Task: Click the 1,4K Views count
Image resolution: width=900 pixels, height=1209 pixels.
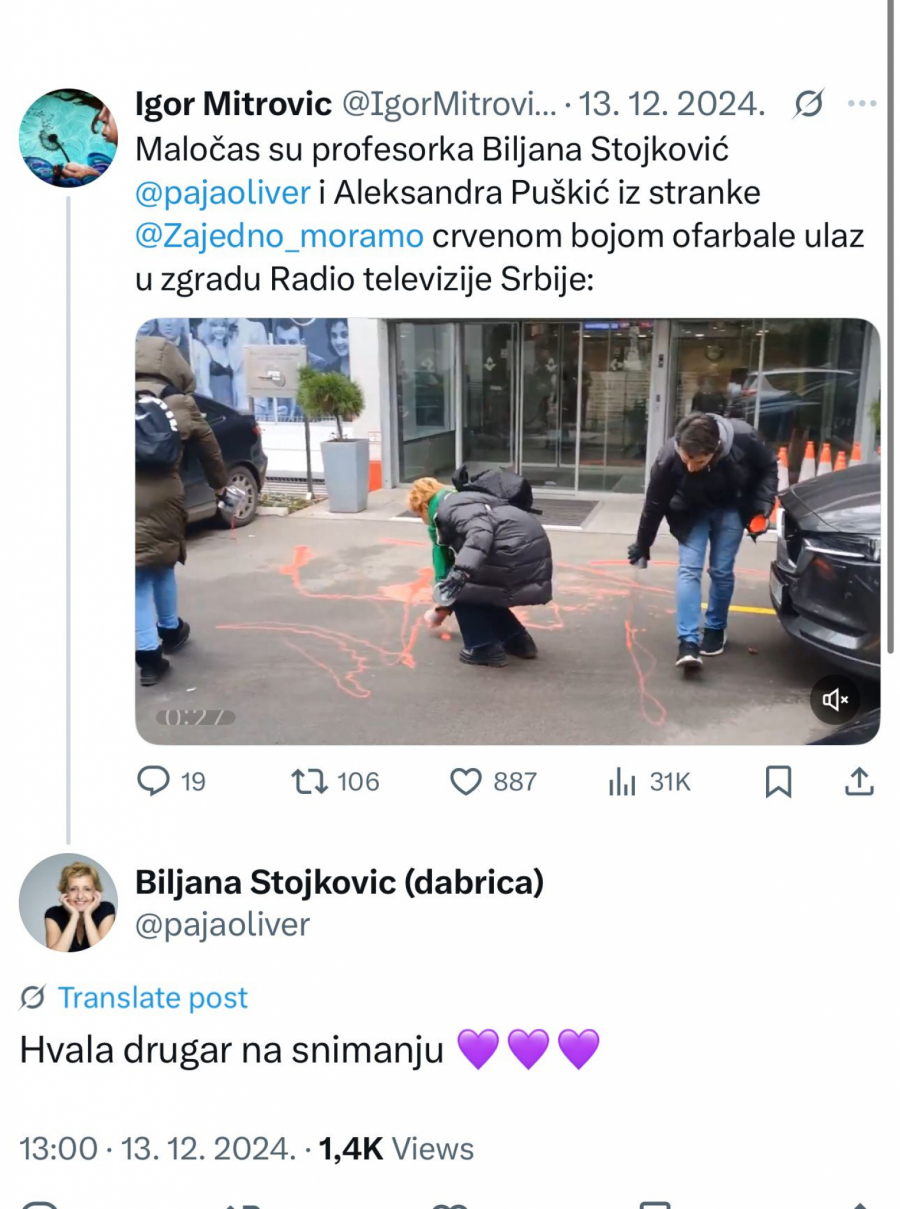Action: (x=396, y=1149)
